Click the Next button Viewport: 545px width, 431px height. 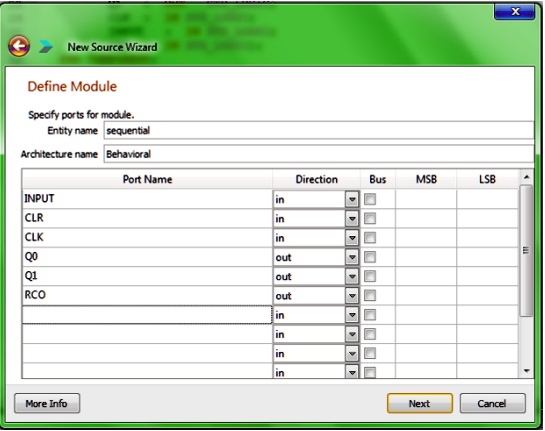[420, 404]
